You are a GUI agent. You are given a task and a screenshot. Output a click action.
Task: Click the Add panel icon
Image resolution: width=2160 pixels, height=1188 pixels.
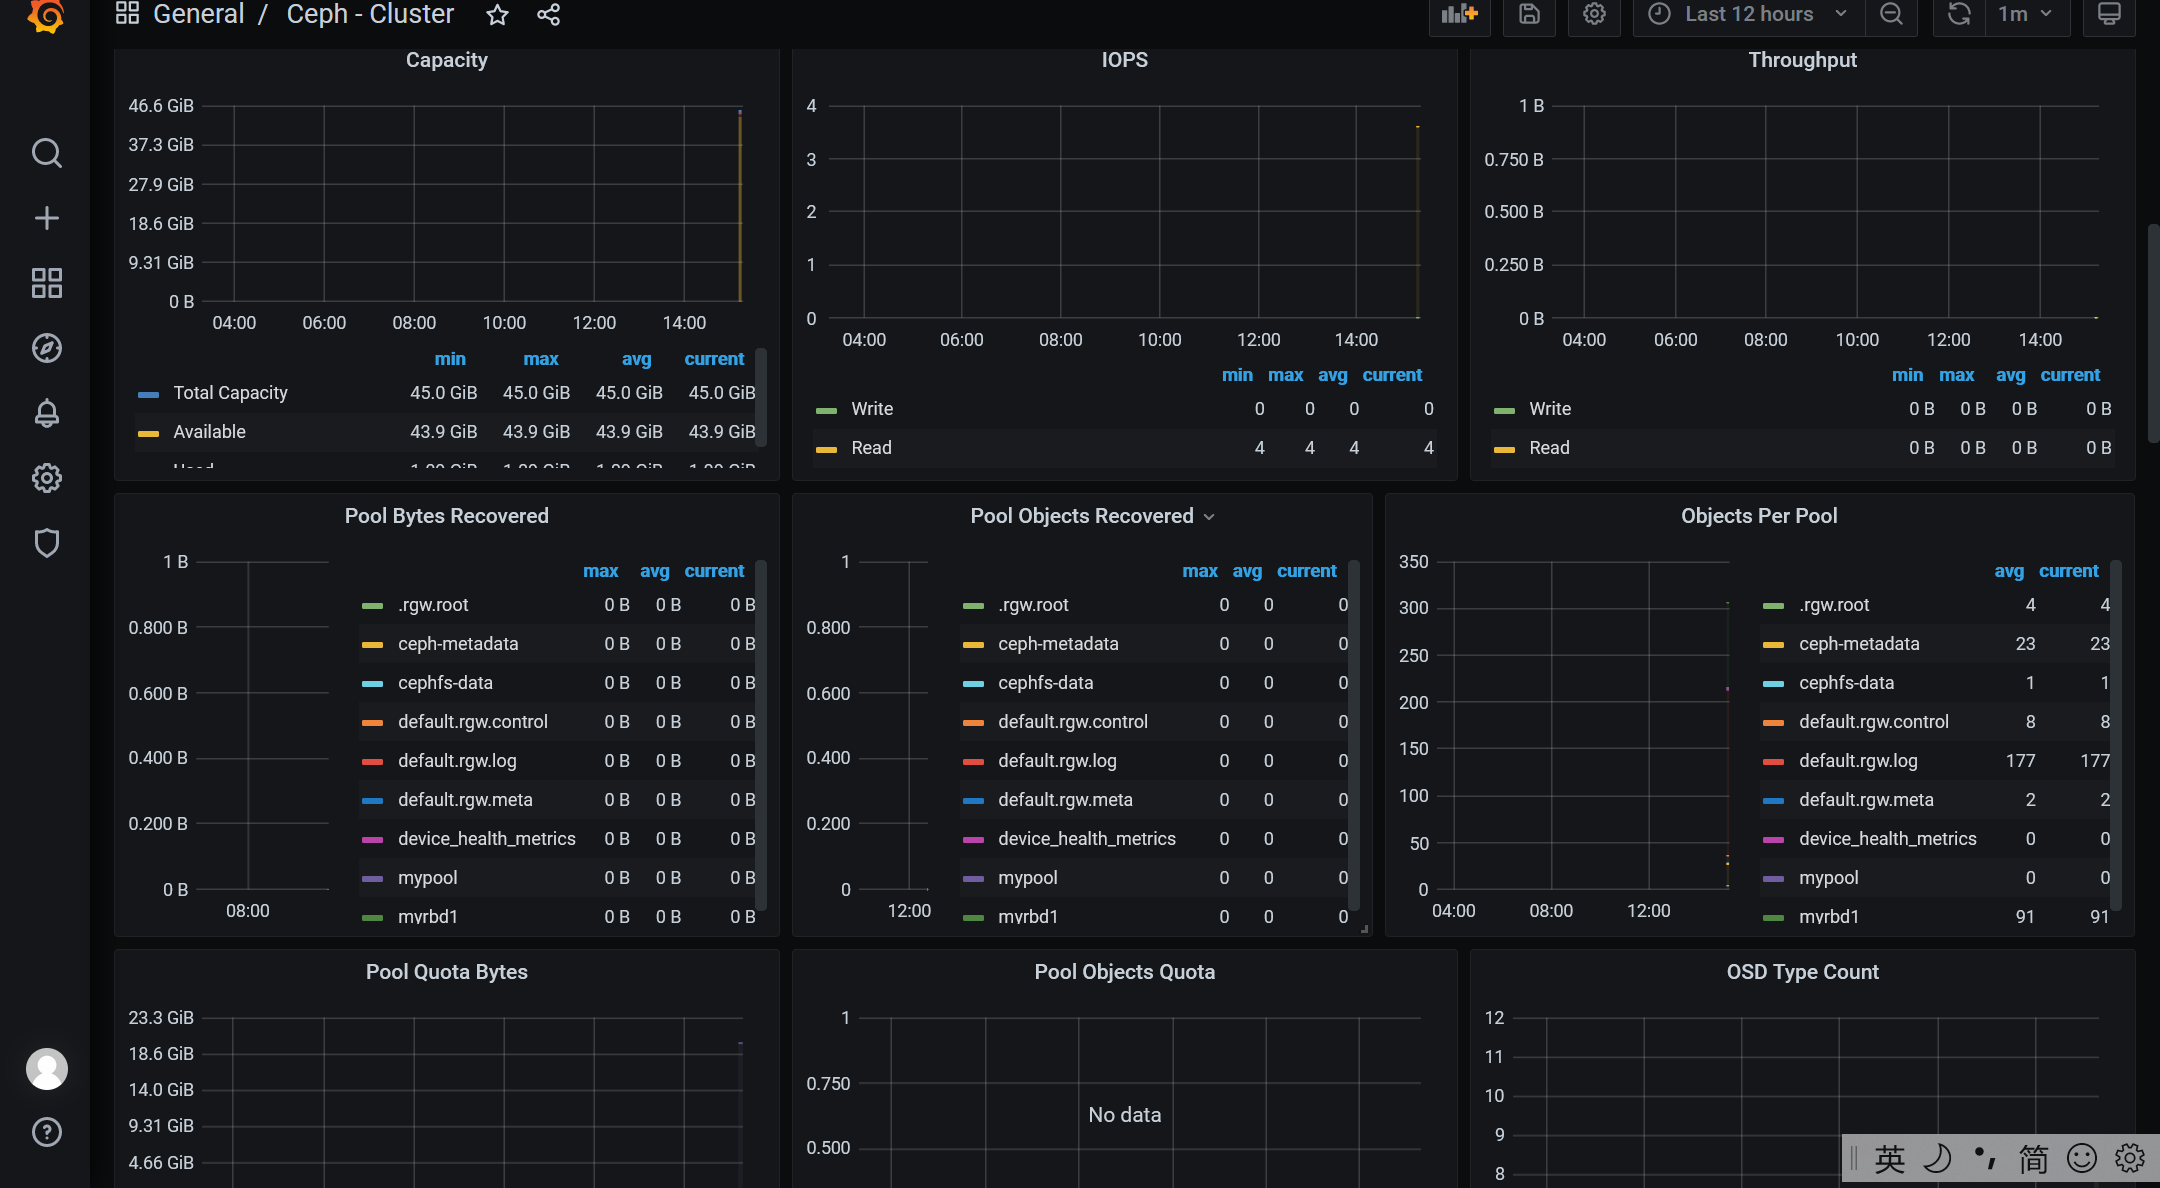[x=1459, y=15]
